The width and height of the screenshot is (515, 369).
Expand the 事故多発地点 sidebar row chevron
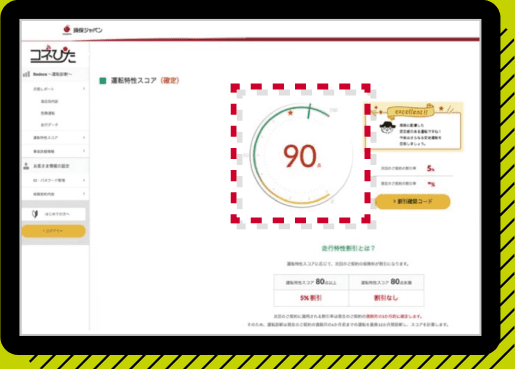(84, 151)
